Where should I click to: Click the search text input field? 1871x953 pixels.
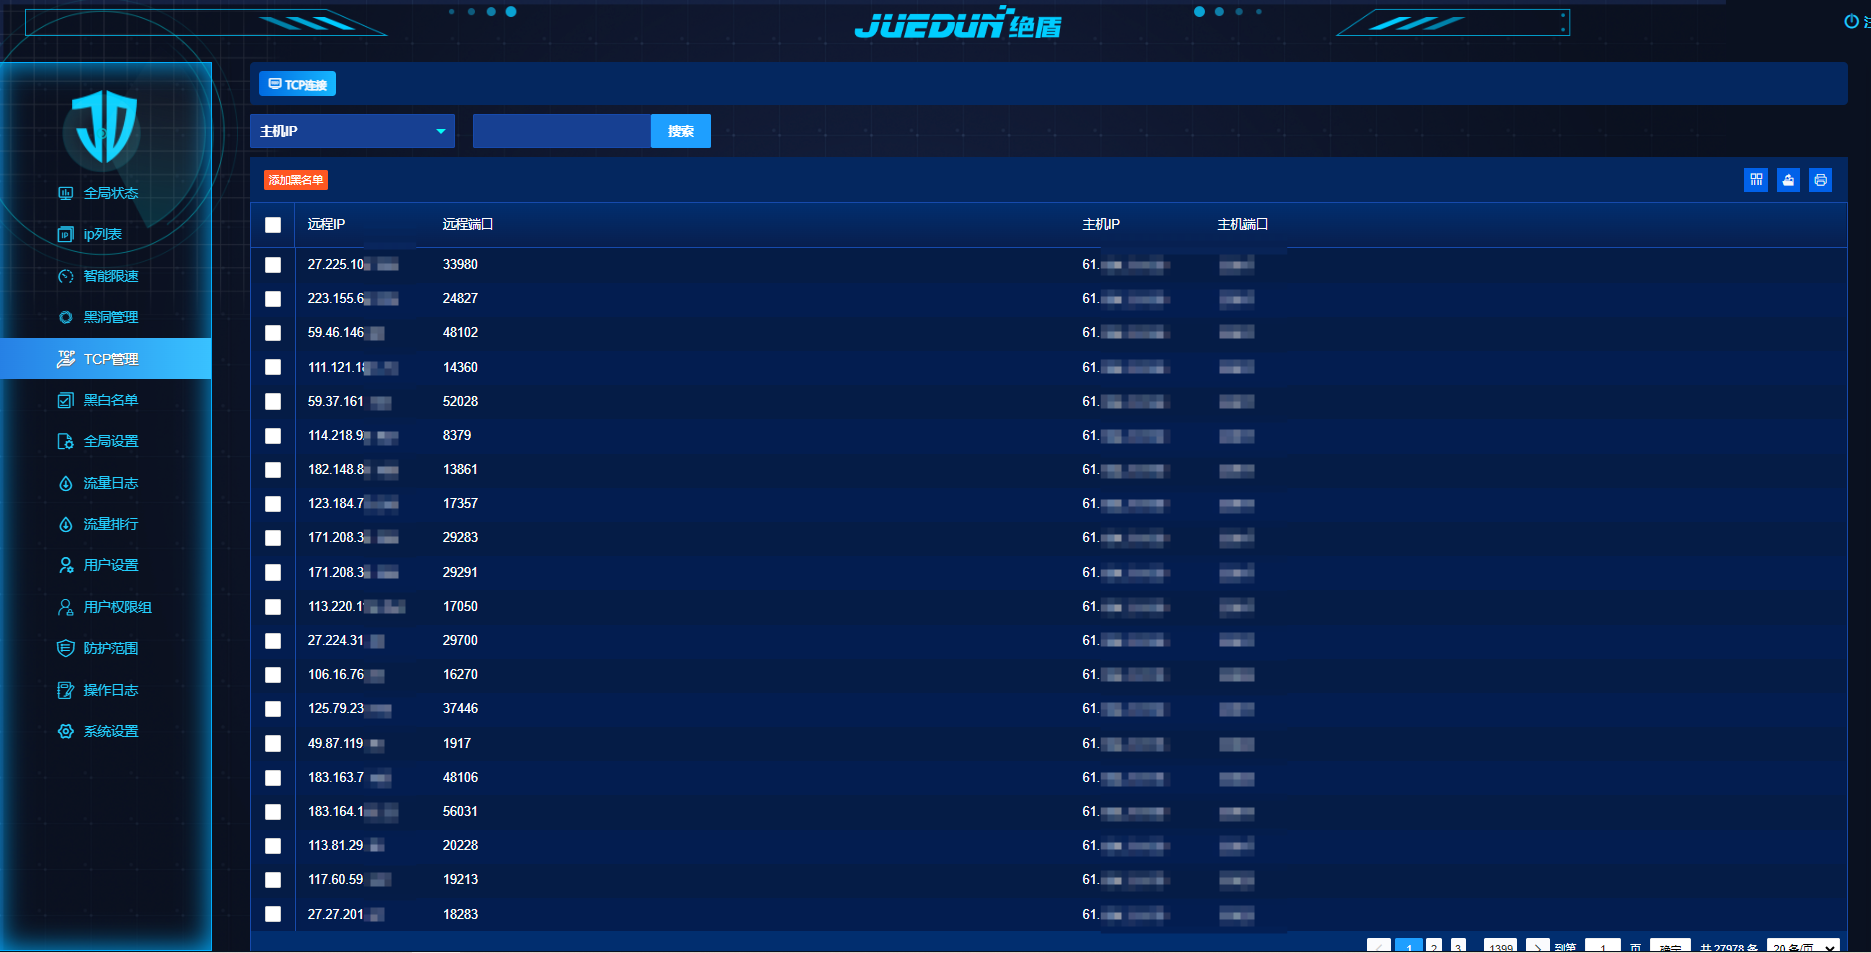coord(561,131)
